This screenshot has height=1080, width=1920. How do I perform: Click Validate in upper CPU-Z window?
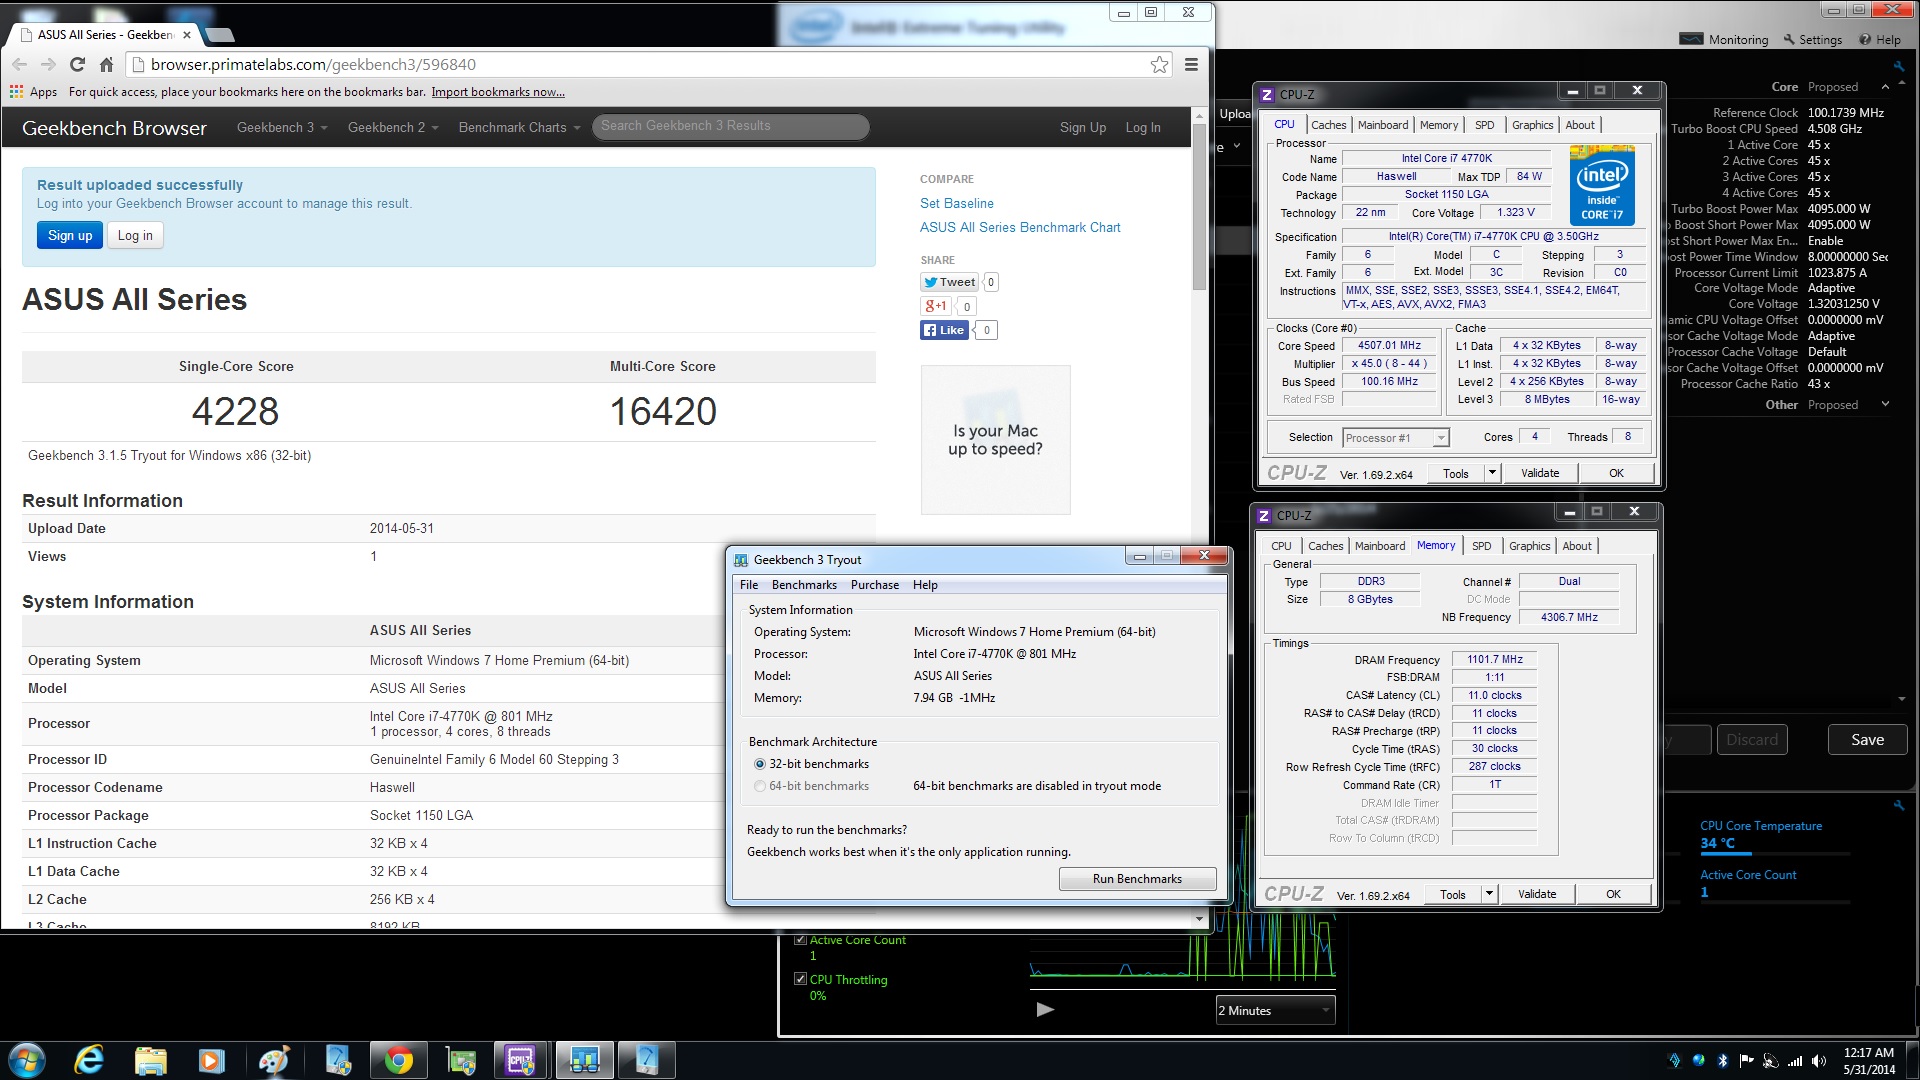(x=1540, y=473)
